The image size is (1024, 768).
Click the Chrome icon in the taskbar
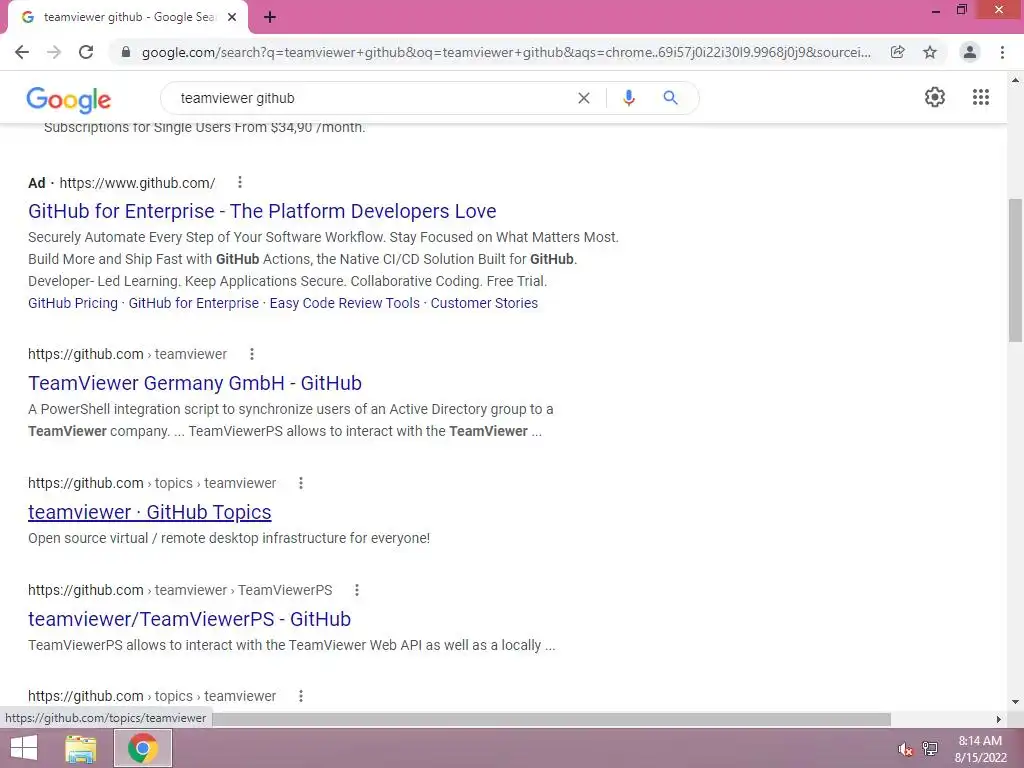(x=142, y=748)
